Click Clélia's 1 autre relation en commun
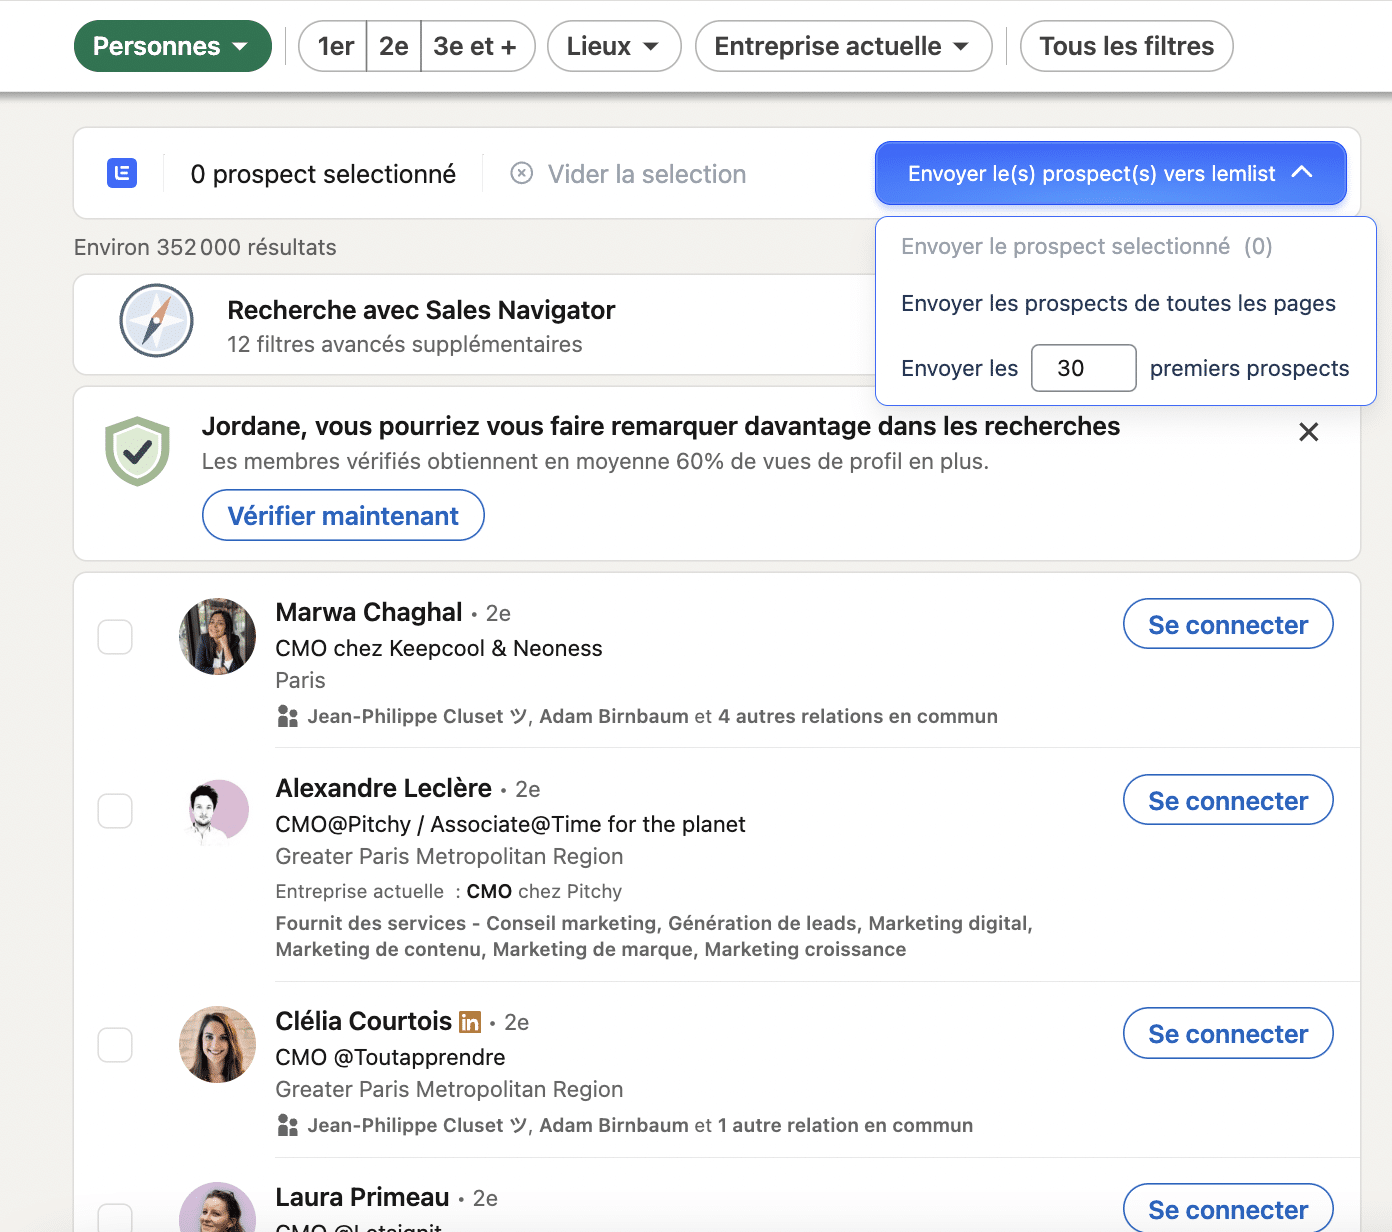 (x=845, y=1125)
